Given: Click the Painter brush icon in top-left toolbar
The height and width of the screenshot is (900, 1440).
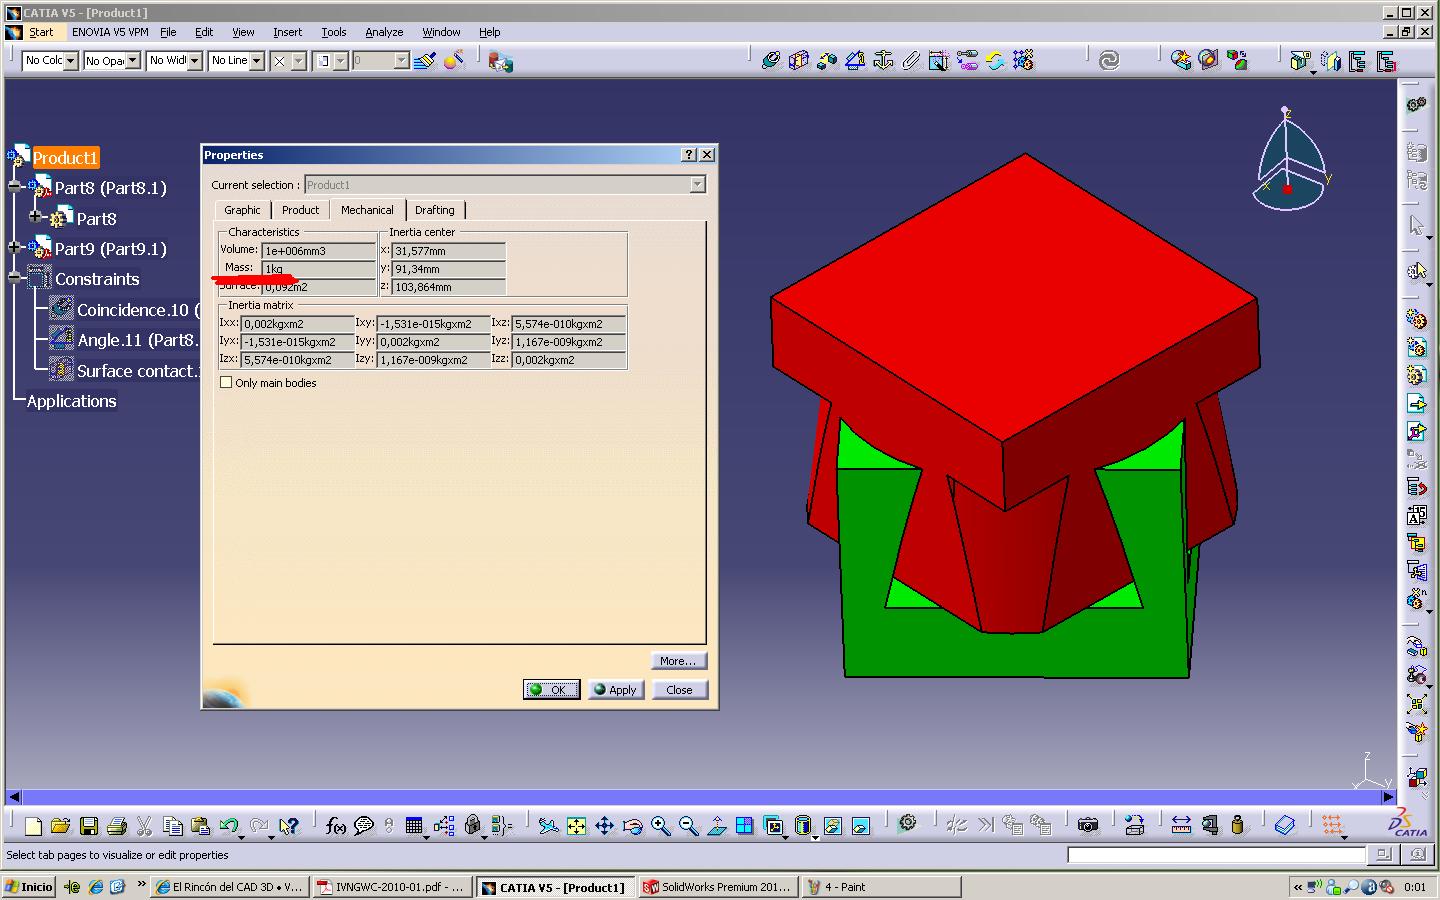Looking at the screenshot, I should 424,61.
